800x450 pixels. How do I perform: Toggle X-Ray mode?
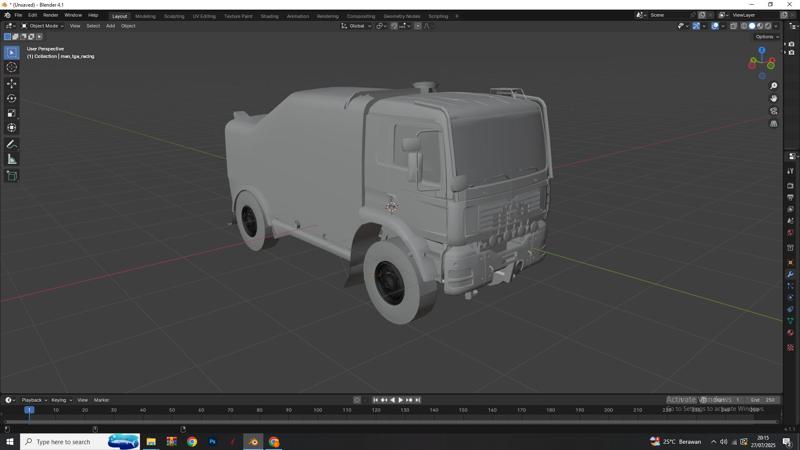pos(733,26)
